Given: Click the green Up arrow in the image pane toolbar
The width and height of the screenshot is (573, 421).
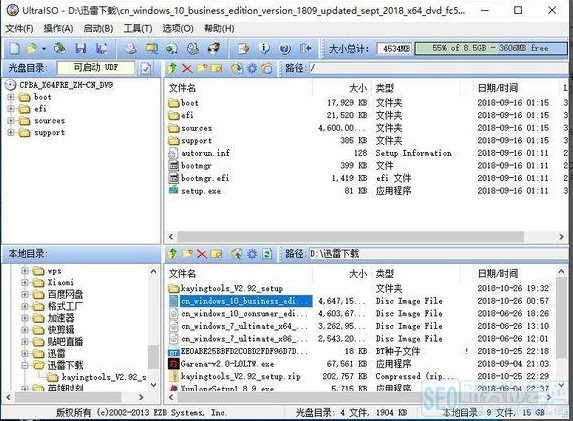Looking at the screenshot, I should click(172, 68).
